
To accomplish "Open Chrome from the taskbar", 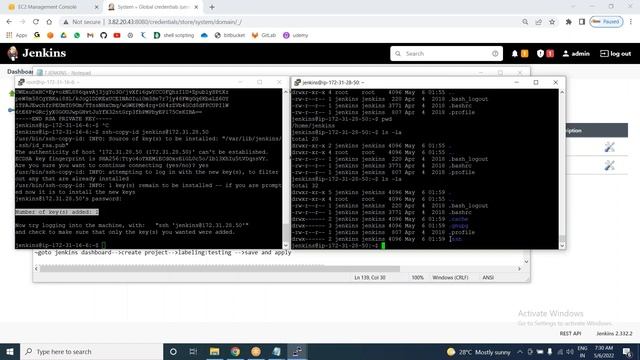I will click(x=235, y=351).
